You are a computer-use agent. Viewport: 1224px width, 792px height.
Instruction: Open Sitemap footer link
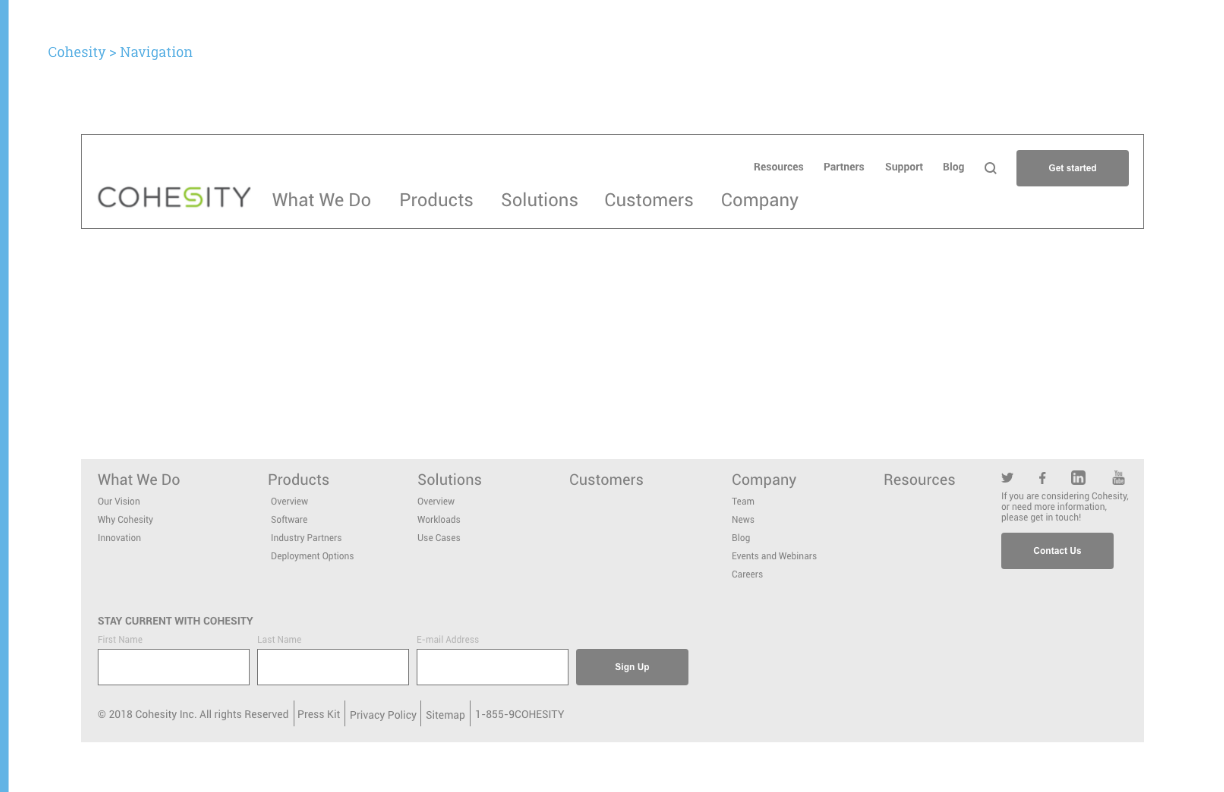coord(445,715)
